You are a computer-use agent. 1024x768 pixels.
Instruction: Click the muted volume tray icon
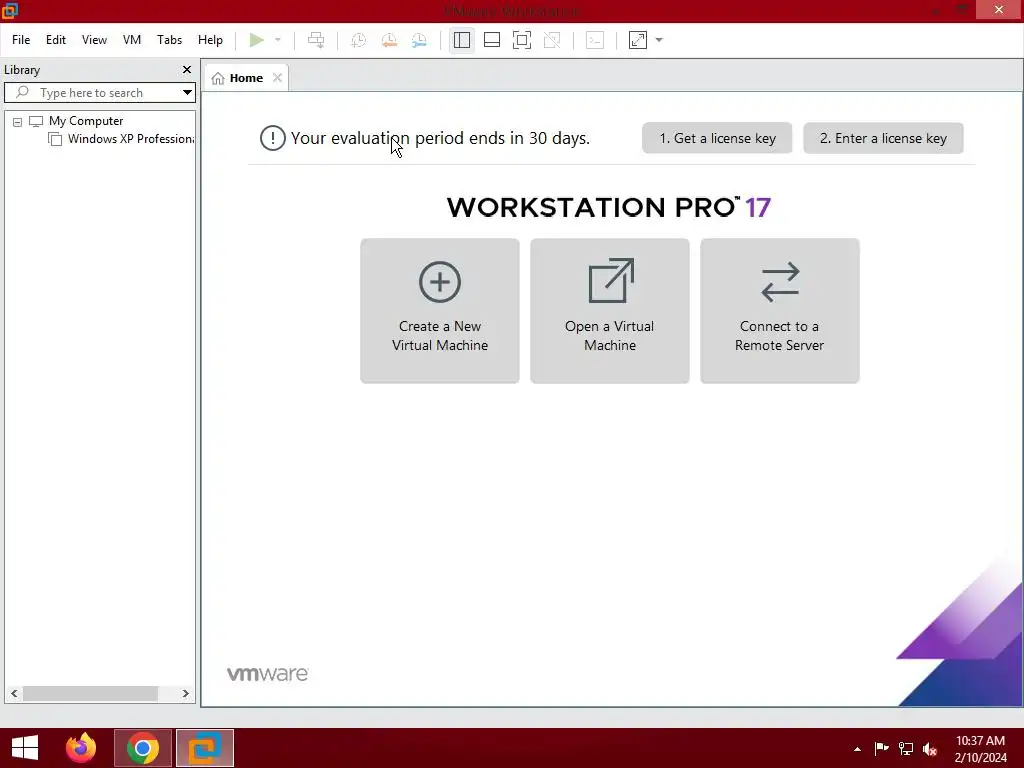tap(930, 748)
